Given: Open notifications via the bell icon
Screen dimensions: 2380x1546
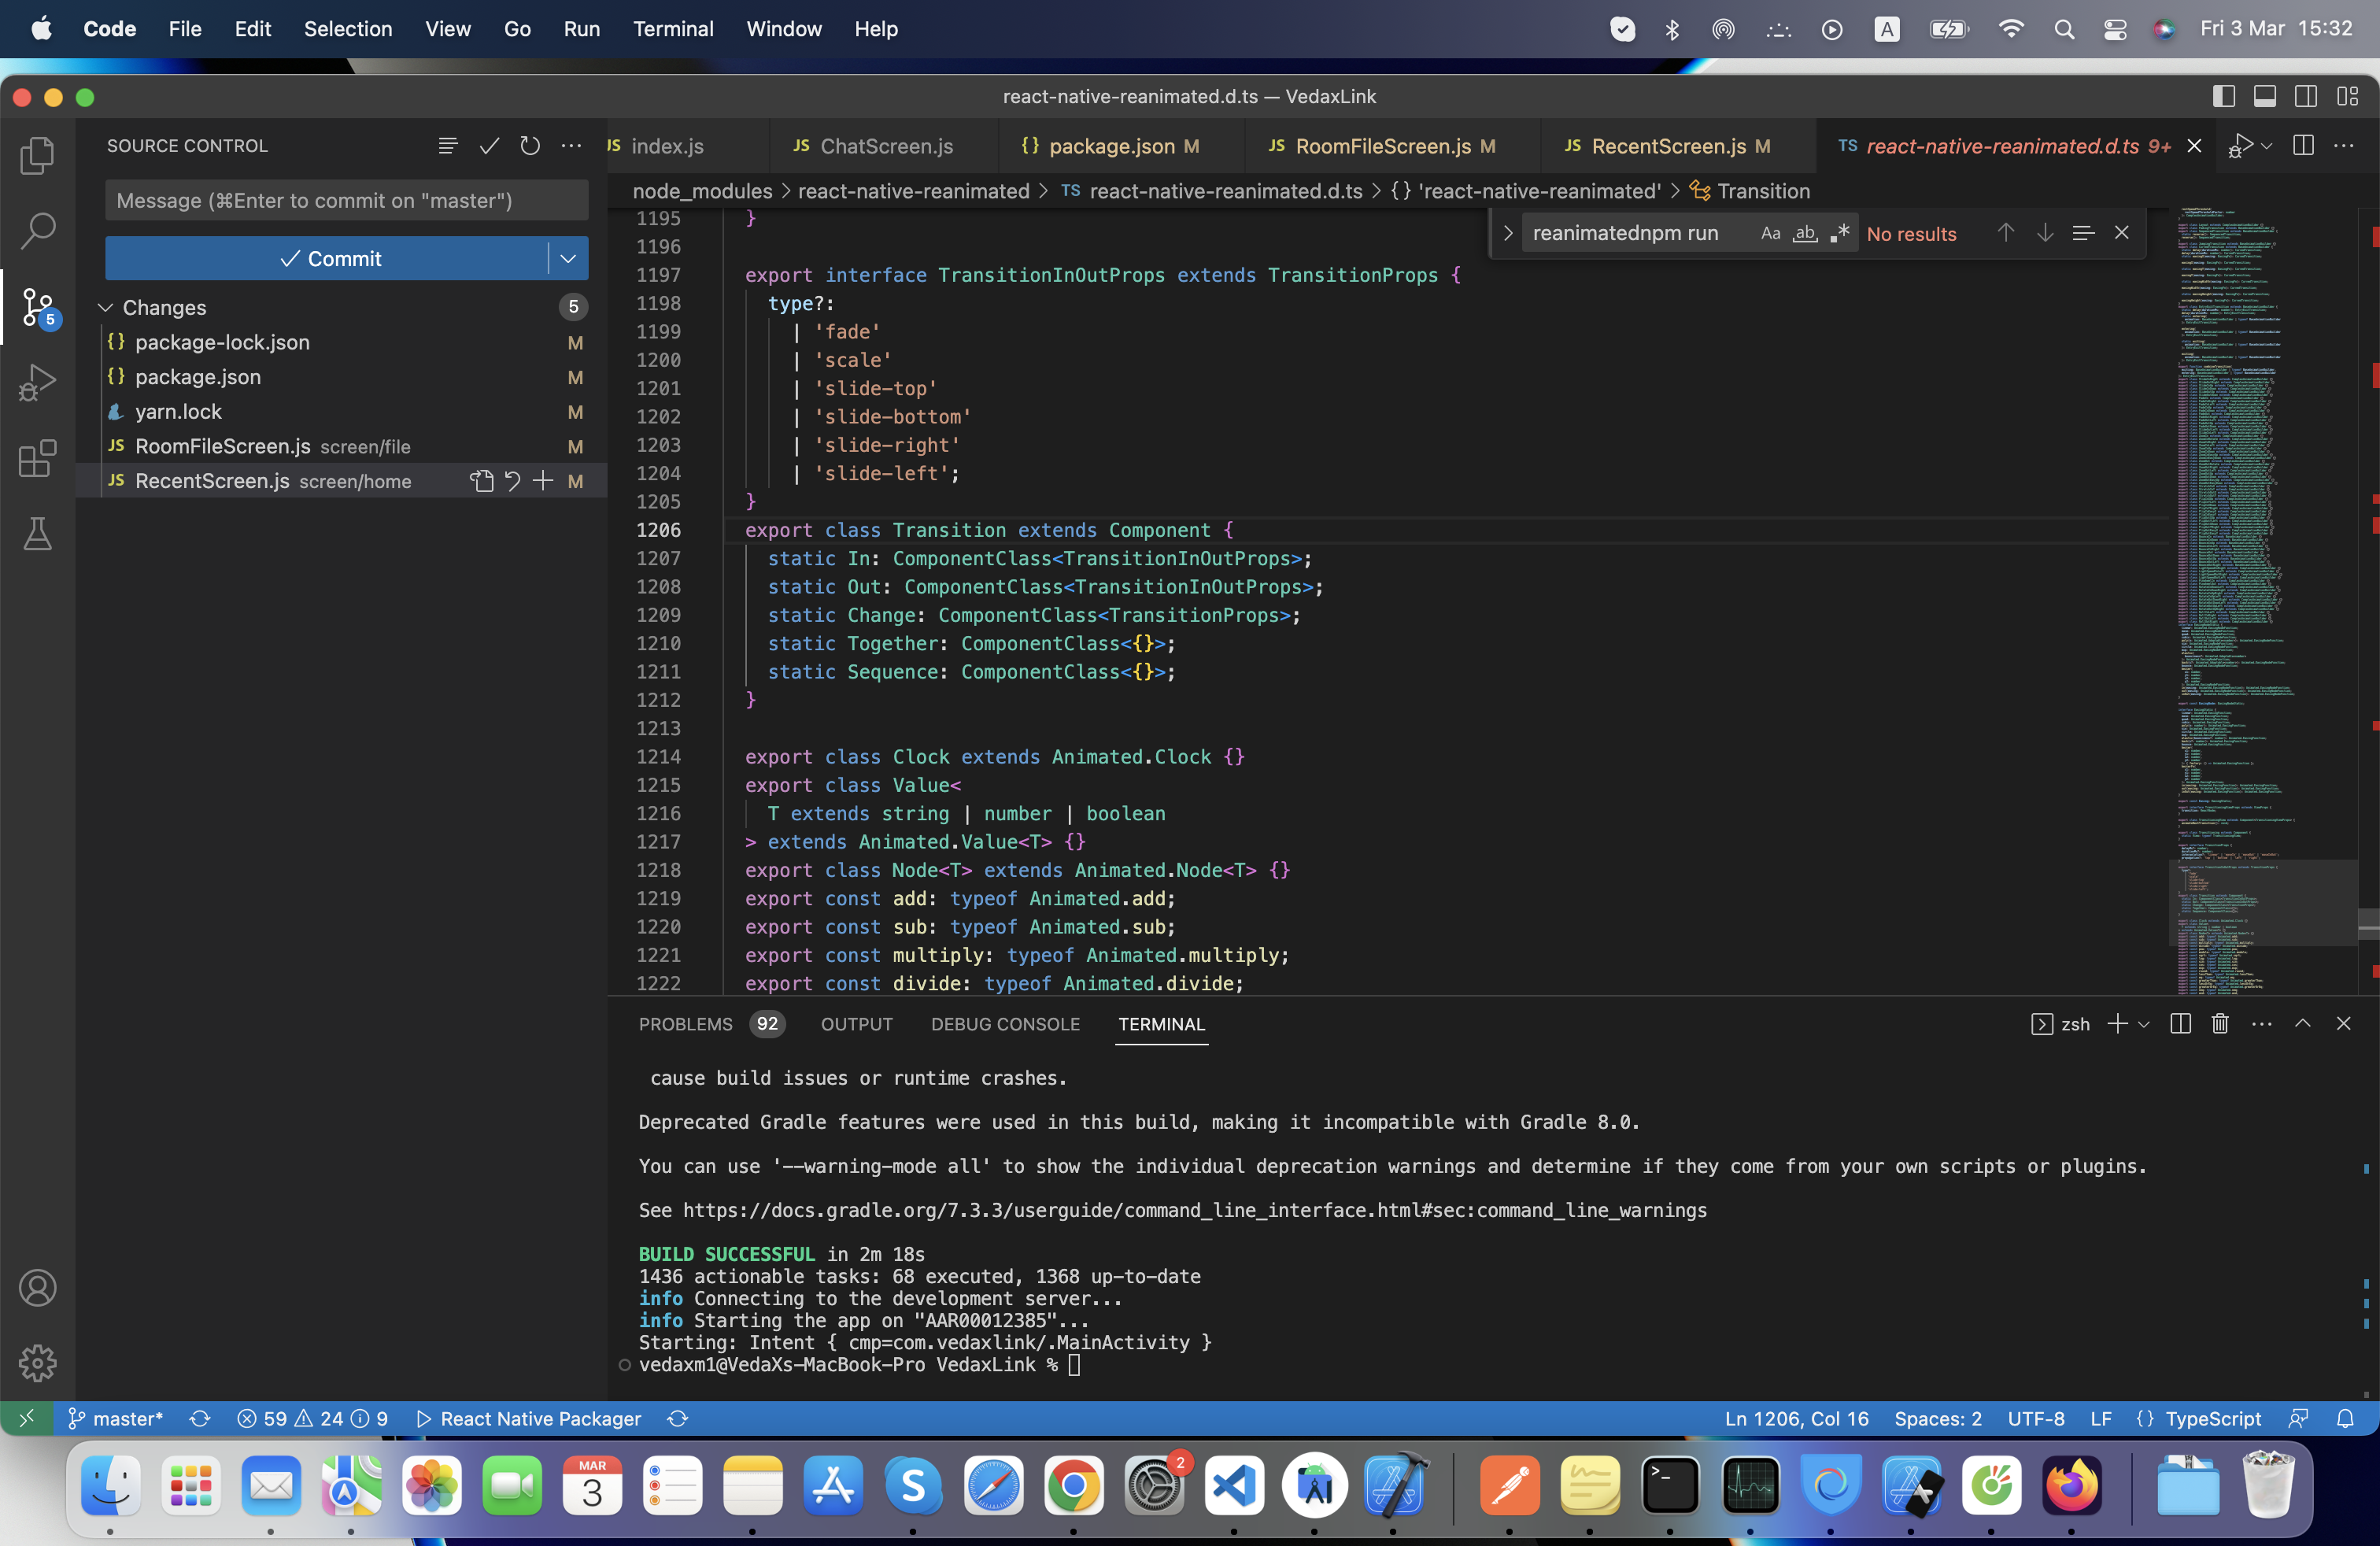Looking at the screenshot, I should pos(2347,1418).
